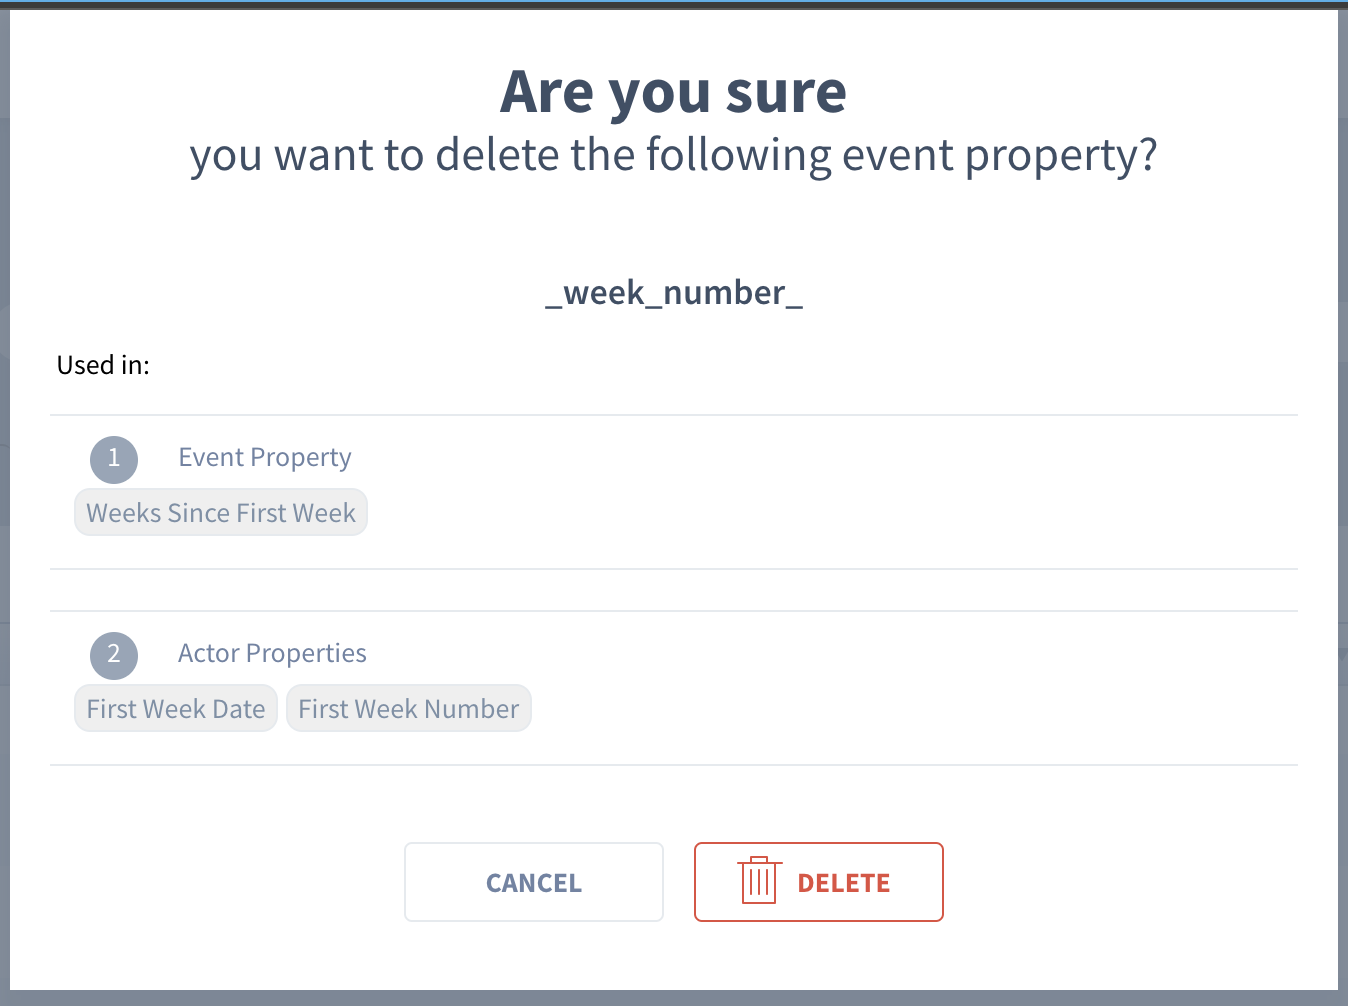Click the number 1 circle badge
This screenshot has height=1006, width=1348.
114,459
